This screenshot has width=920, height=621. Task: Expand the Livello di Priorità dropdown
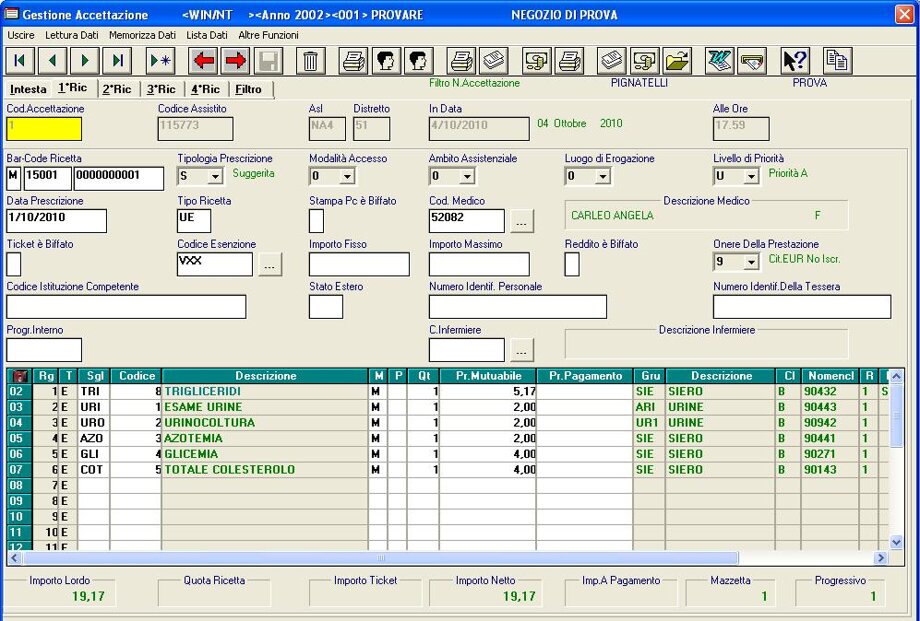click(750, 177)
